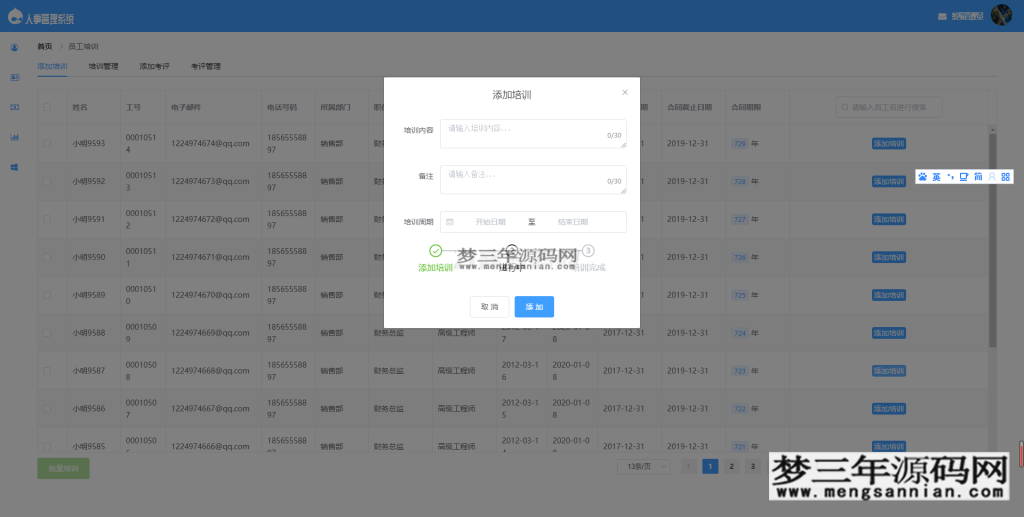
Task: Click the 723 contract term tag
Action: click(739, 371)
